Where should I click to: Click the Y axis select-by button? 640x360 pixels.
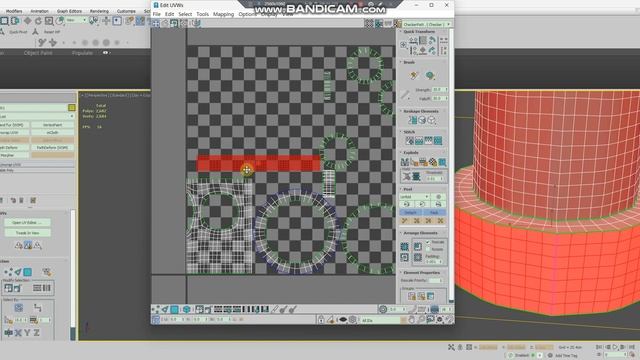point(27,333)
